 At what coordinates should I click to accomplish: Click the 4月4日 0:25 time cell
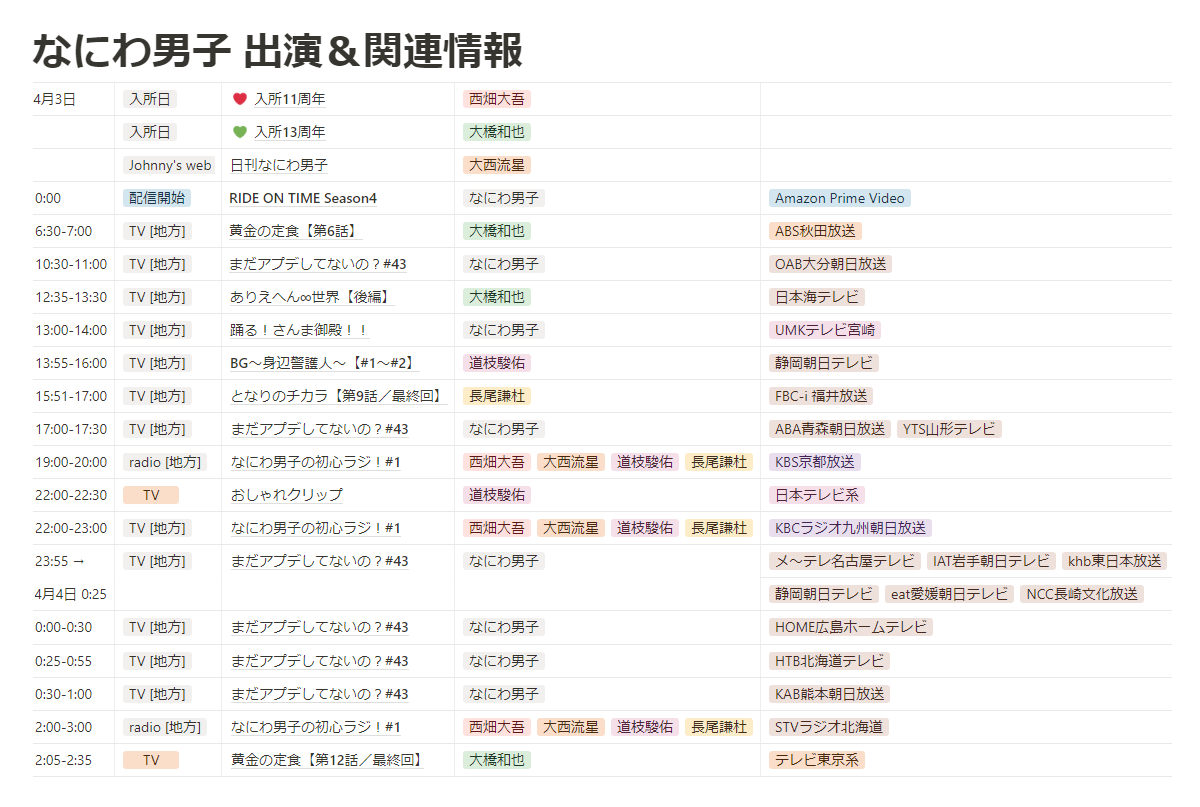pos(70,594)
